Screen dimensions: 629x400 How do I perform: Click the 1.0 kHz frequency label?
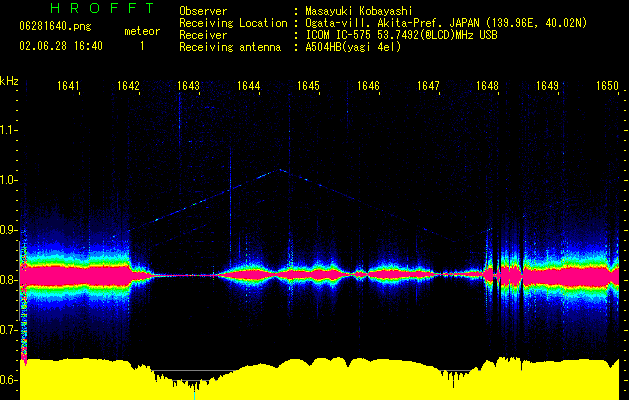point(9,180)
